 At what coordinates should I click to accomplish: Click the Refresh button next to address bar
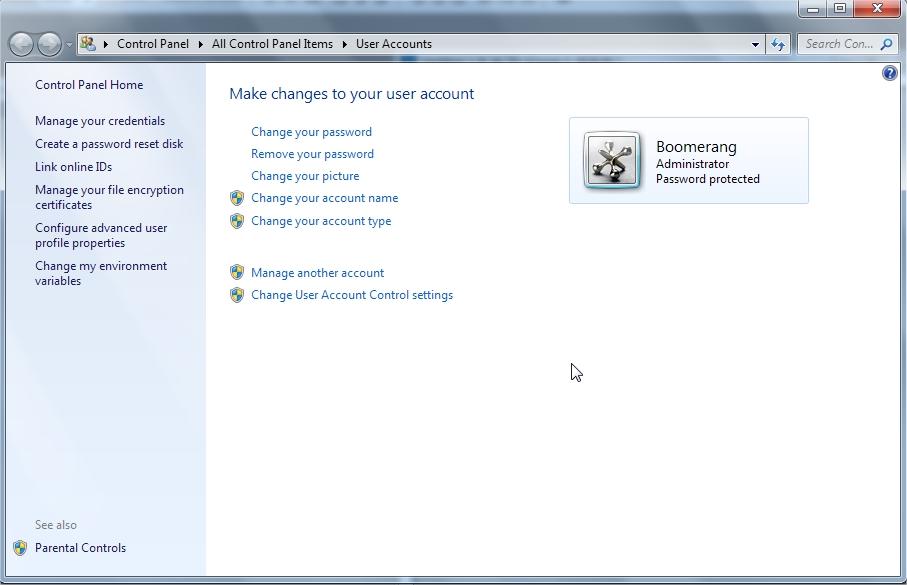pos(778,44)
